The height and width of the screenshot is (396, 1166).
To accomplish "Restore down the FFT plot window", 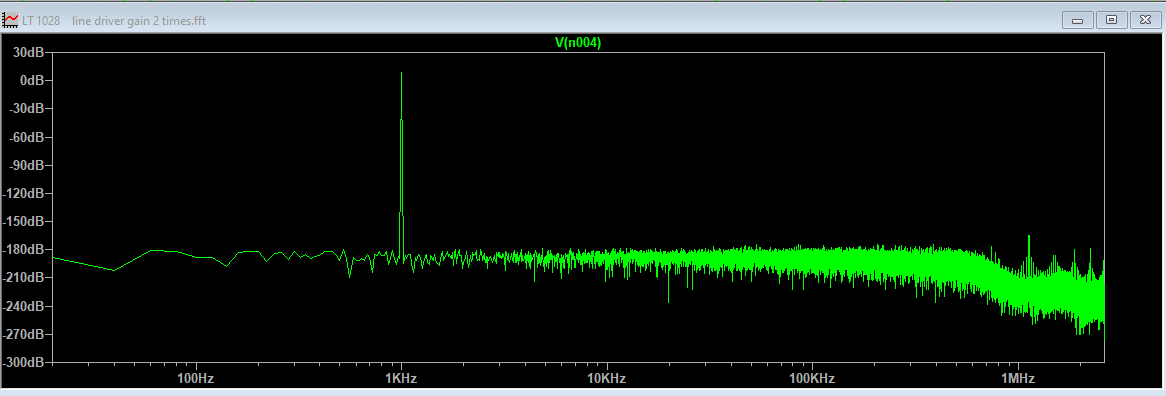I will click(1111, 19).
